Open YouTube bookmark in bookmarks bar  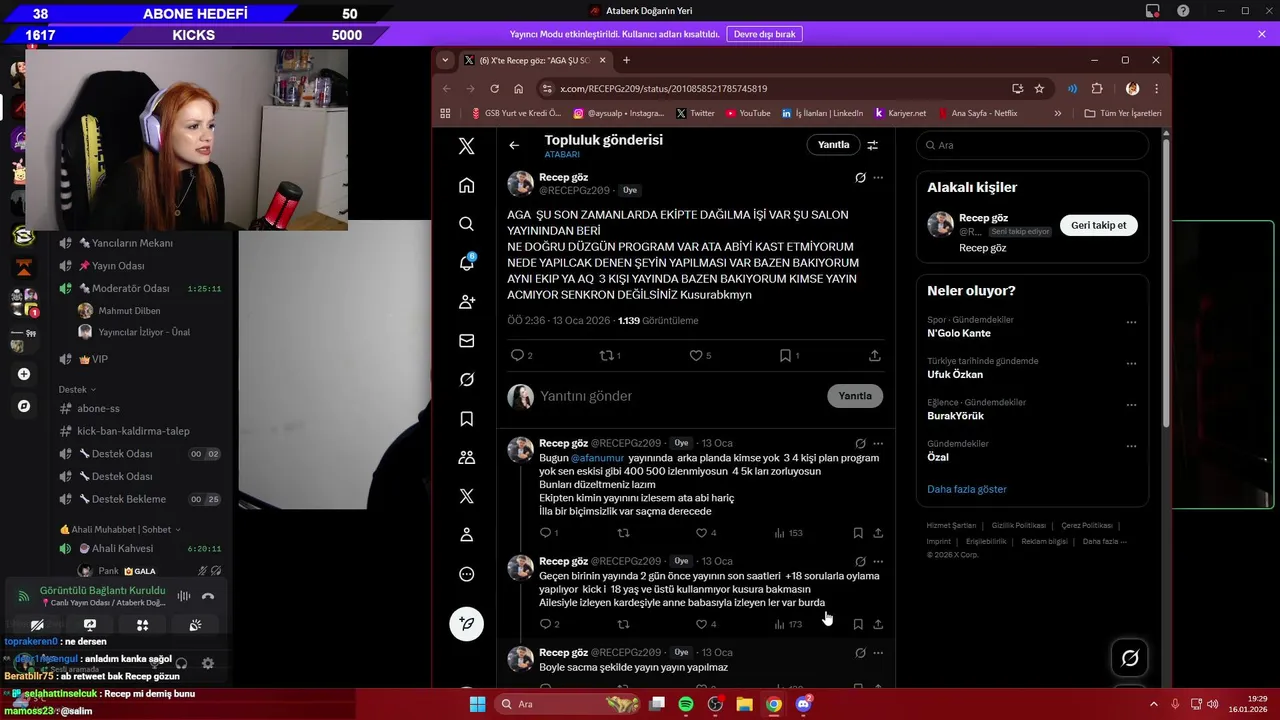click(x=748, y=113)
